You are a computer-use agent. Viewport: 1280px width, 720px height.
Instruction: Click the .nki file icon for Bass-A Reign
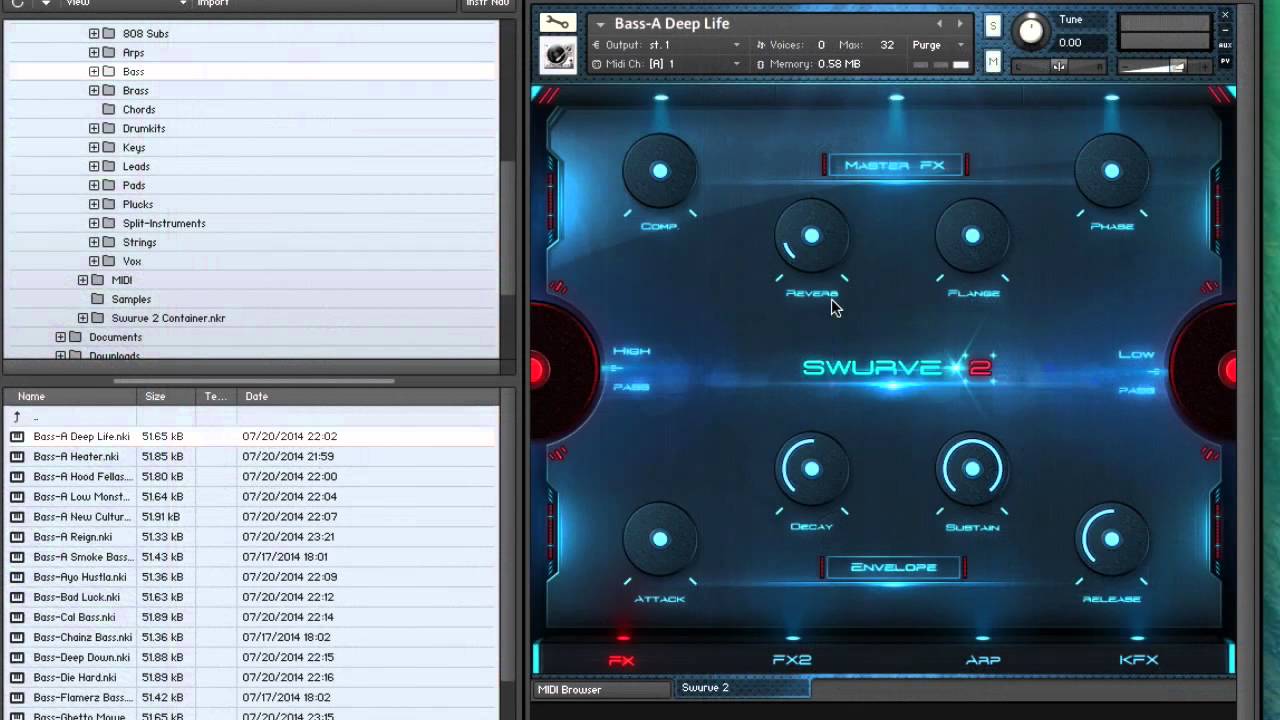pyautogui.click(x=17, y=537)
